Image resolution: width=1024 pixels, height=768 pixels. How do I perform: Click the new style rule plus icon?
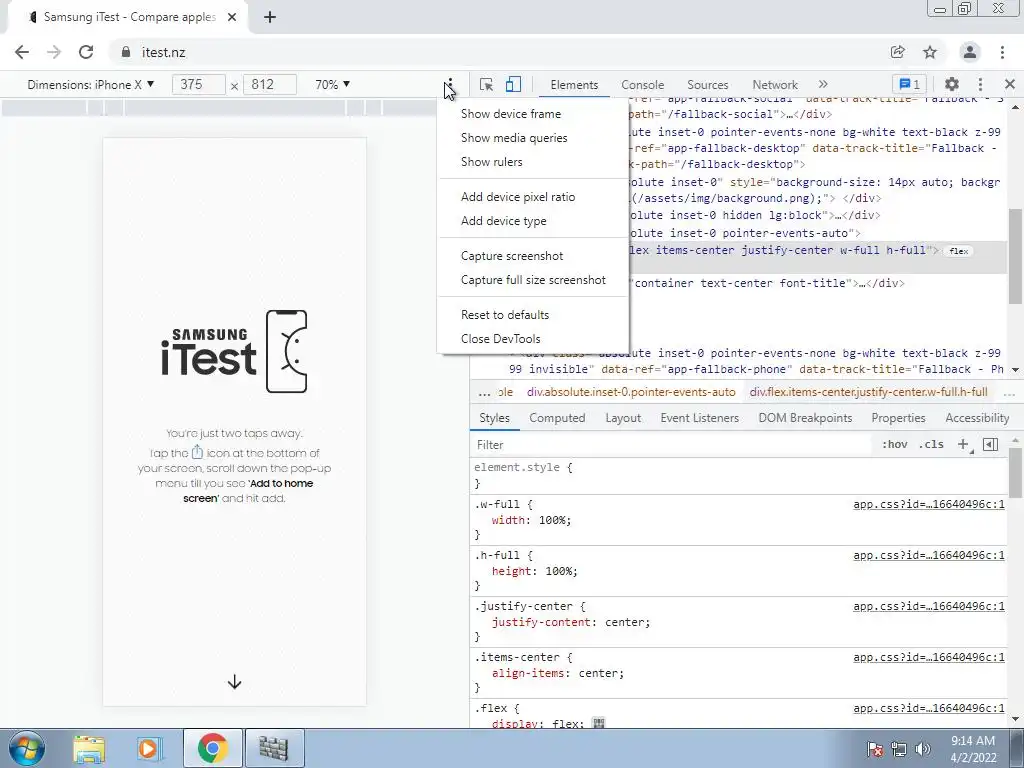point(963,445)
